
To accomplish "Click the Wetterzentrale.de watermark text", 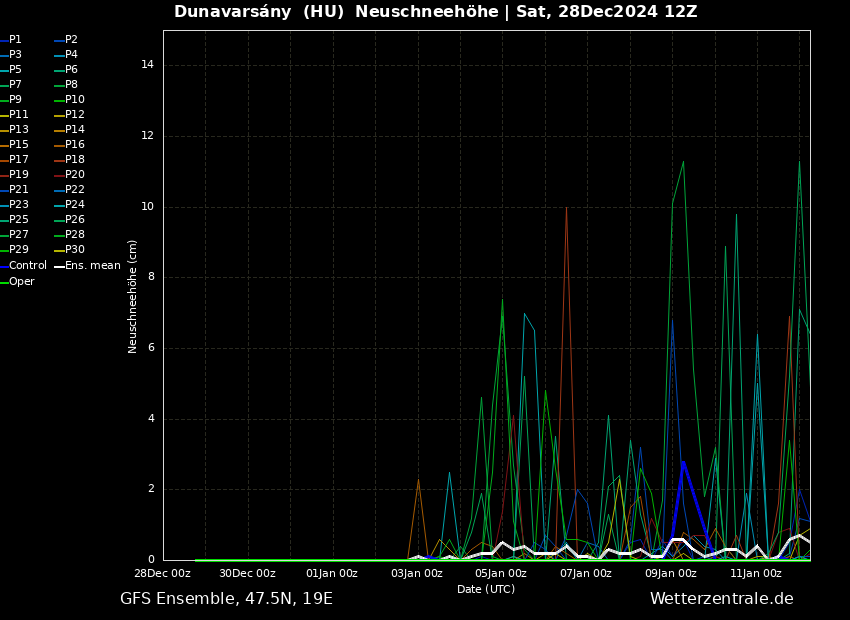I will 721,599.
